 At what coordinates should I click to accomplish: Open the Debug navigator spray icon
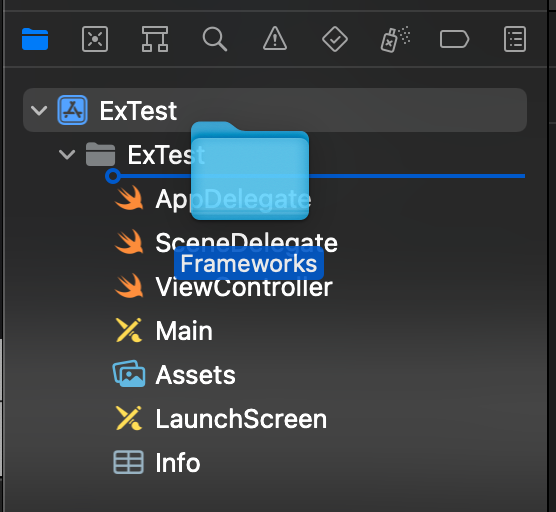click(395, 39)
